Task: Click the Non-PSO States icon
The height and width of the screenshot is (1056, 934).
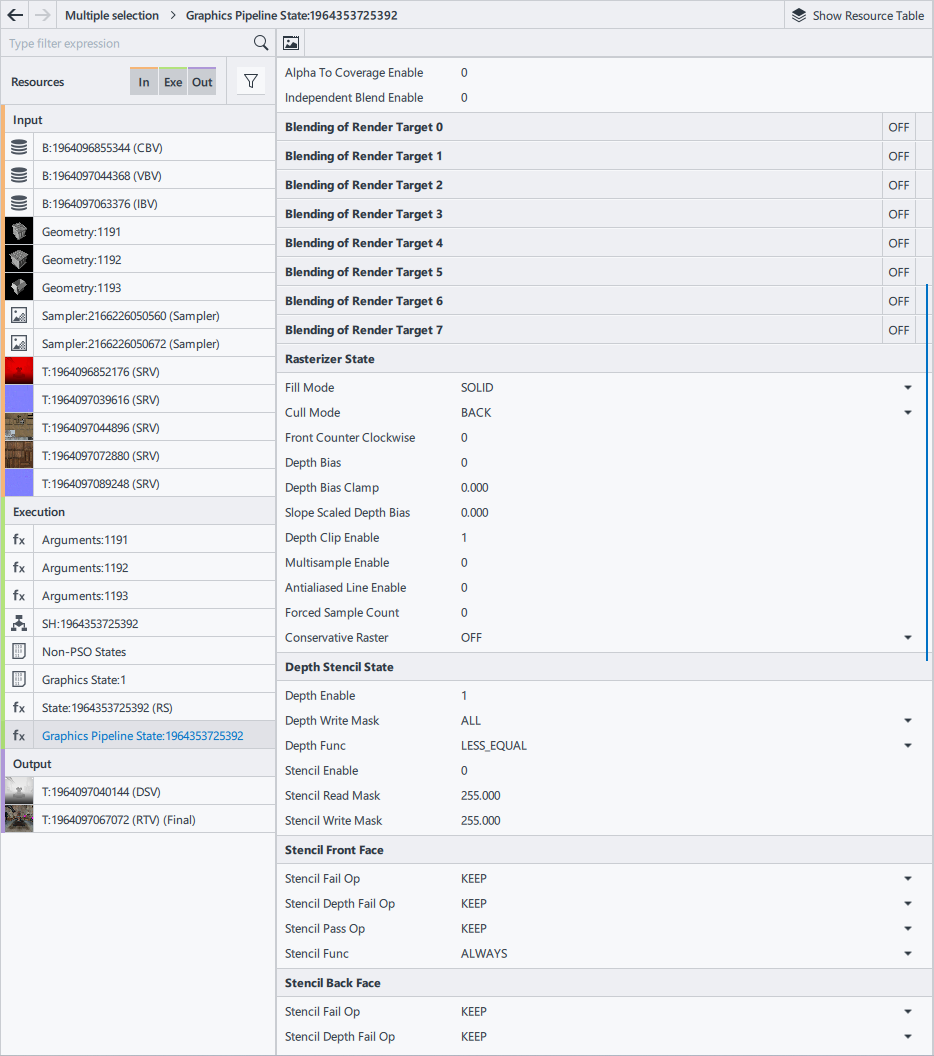Action: point(19,651)
